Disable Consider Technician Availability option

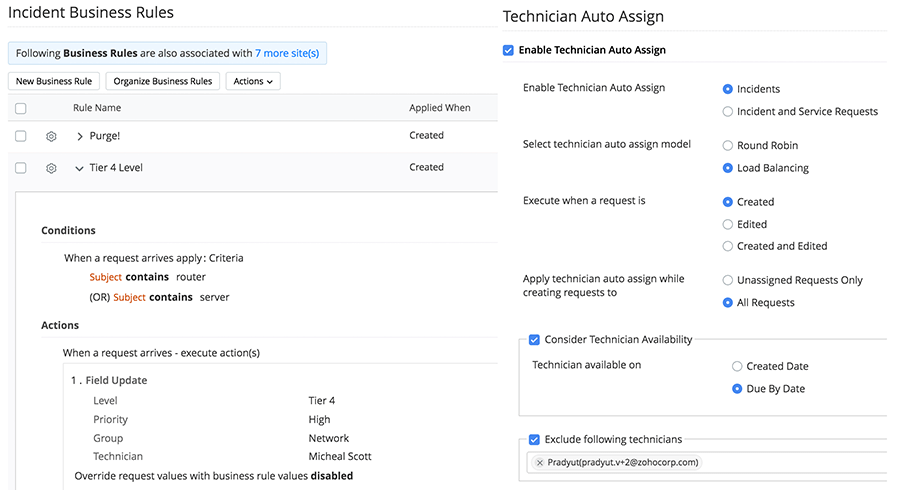click(x=534, y=340)
